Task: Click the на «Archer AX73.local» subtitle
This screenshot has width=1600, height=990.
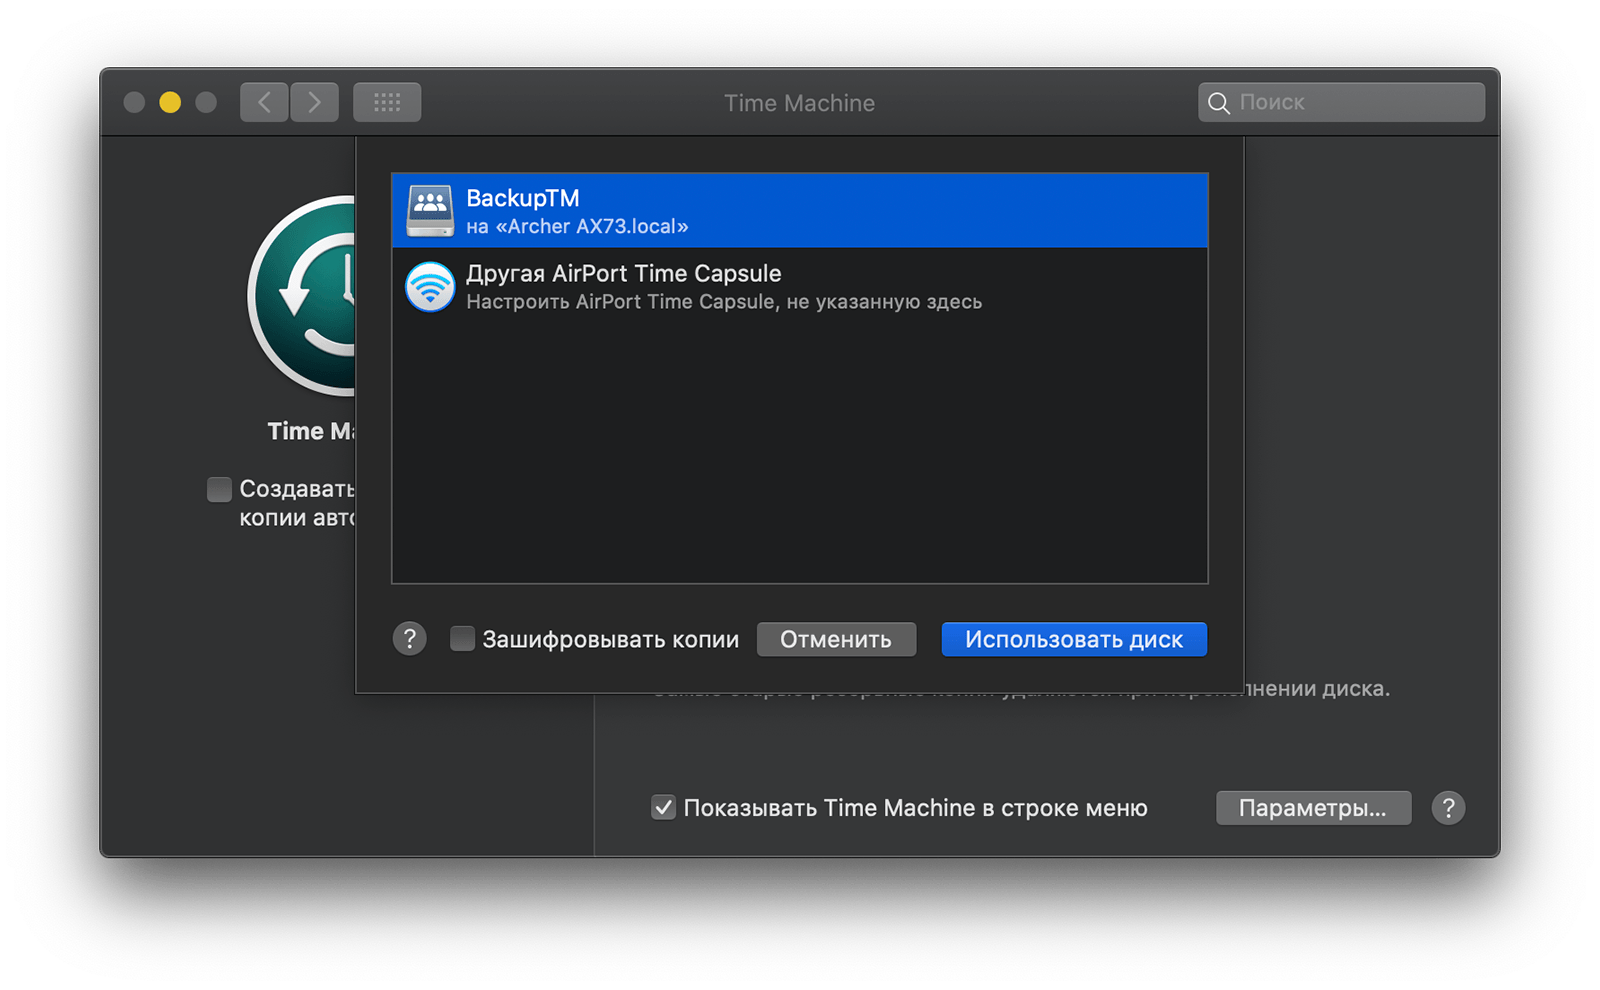Action: (x=577, y=227)
